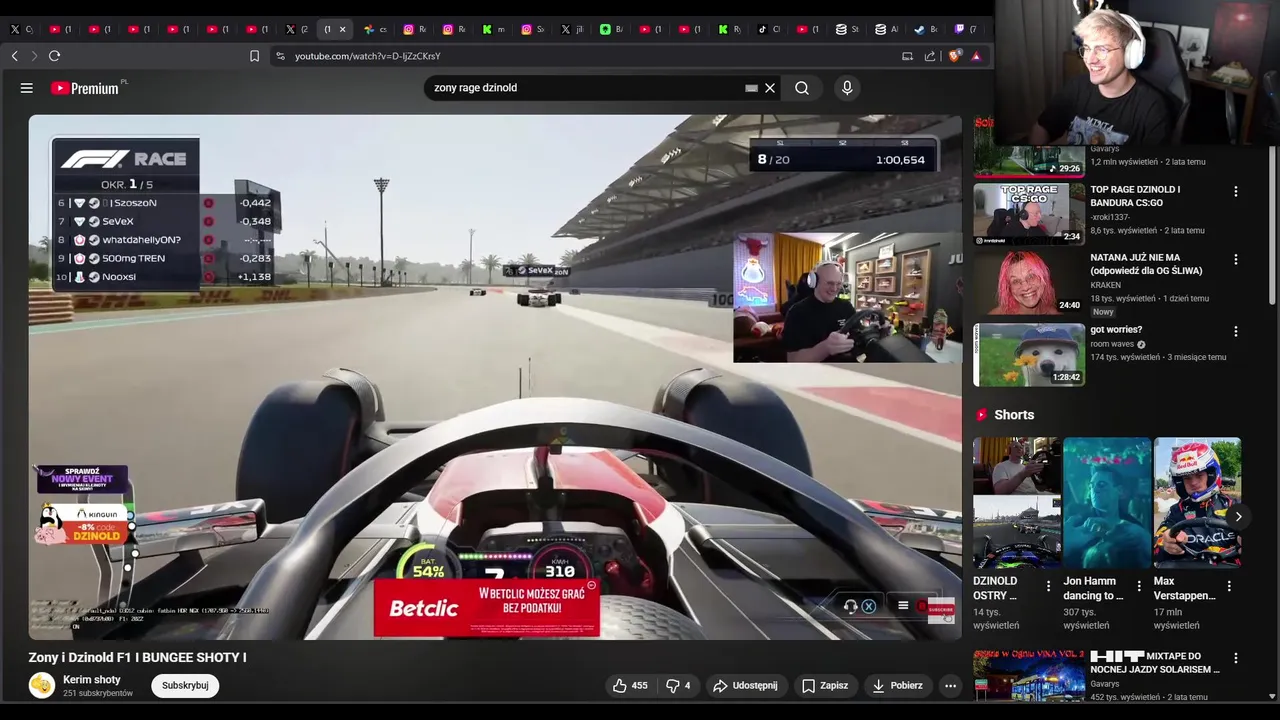This screenshot has width=1280, height=720.
Task: Switch to the first Instagram tab
Action: point(414,29)
